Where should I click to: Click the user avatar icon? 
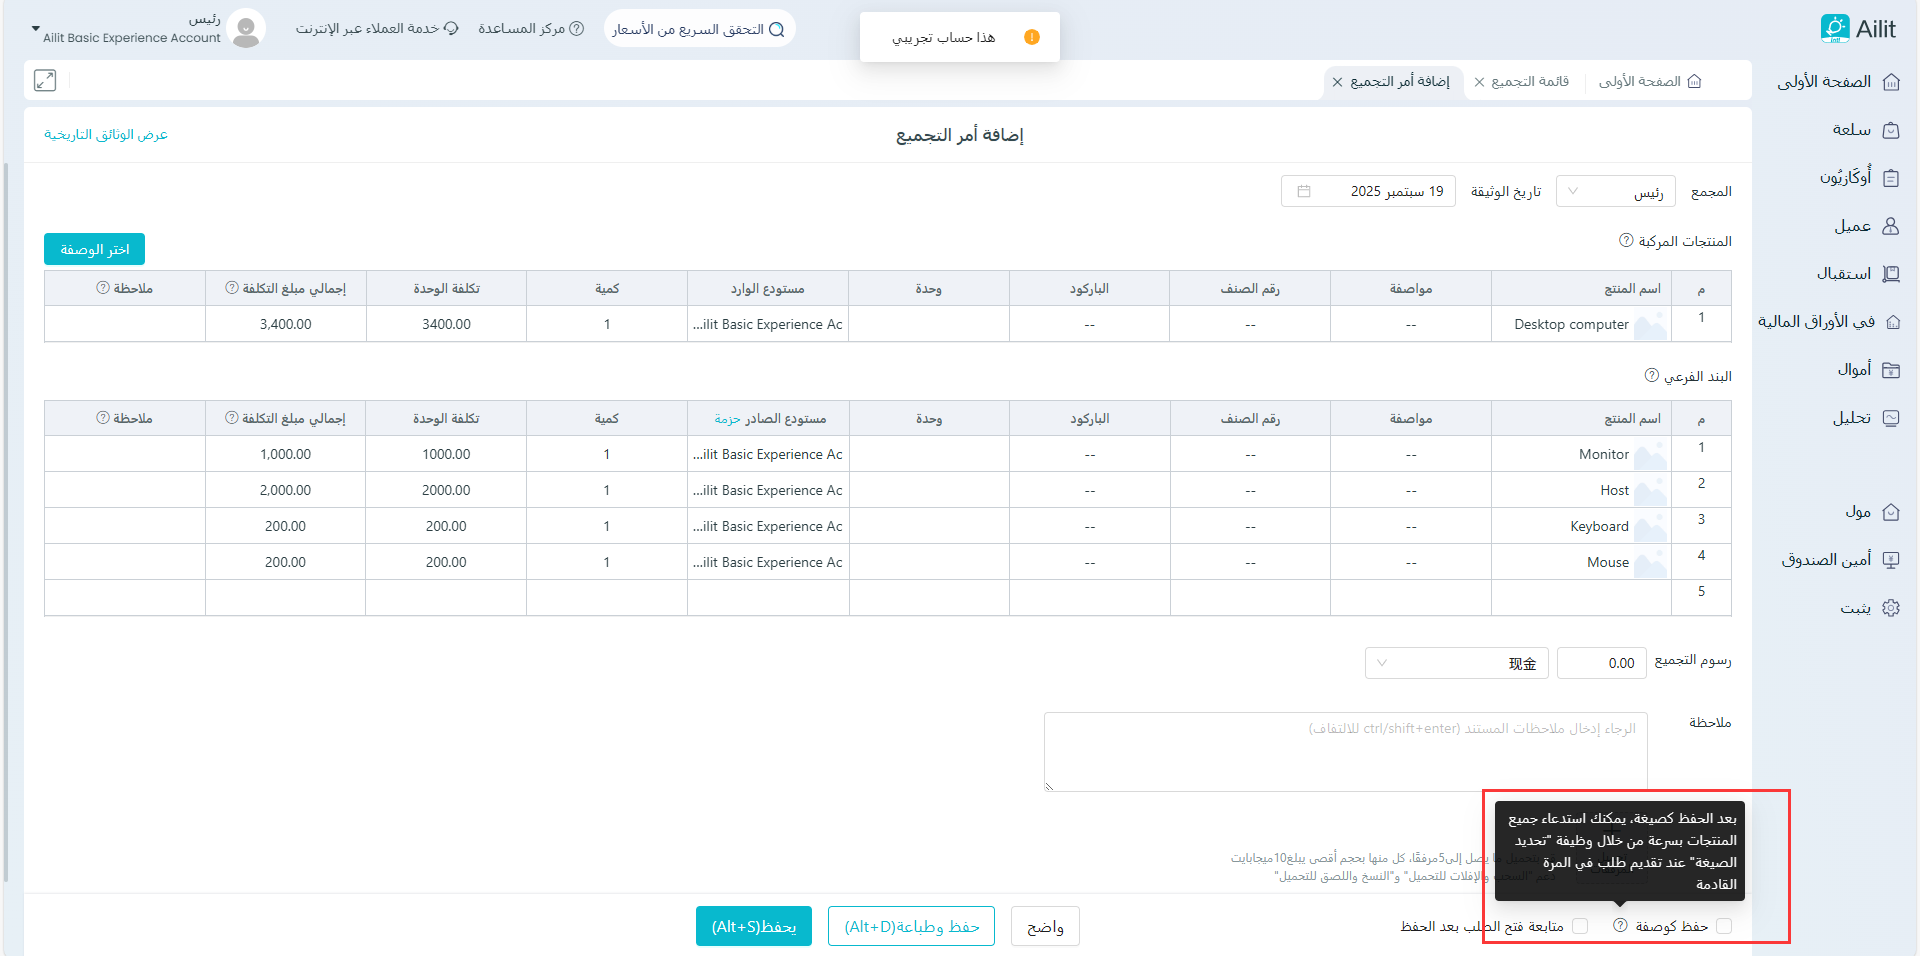click(246, 29)
